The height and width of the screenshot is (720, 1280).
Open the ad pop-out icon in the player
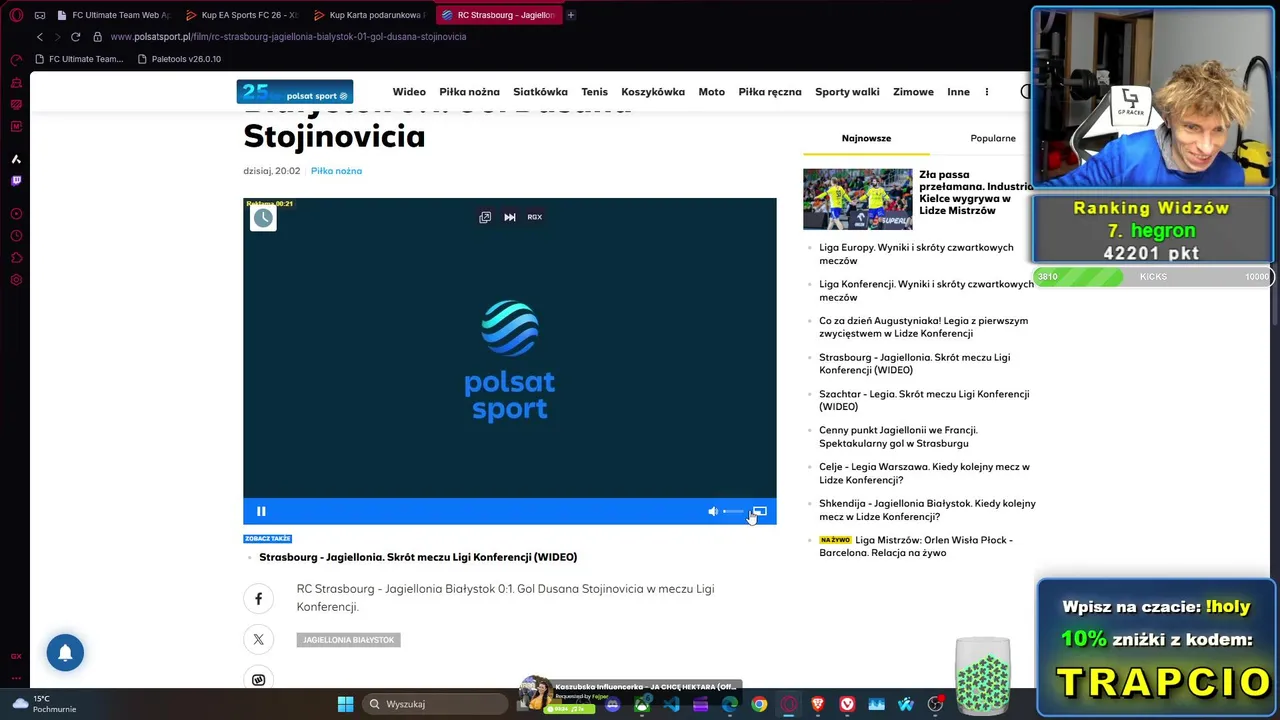tap(485, 217)
